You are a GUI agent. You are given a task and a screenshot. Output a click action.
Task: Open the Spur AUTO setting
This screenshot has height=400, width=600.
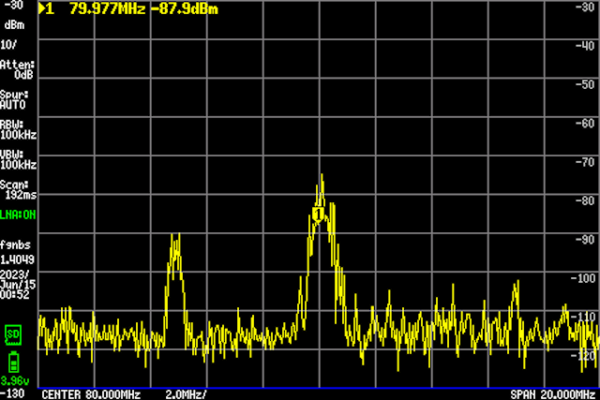(13, 98)
